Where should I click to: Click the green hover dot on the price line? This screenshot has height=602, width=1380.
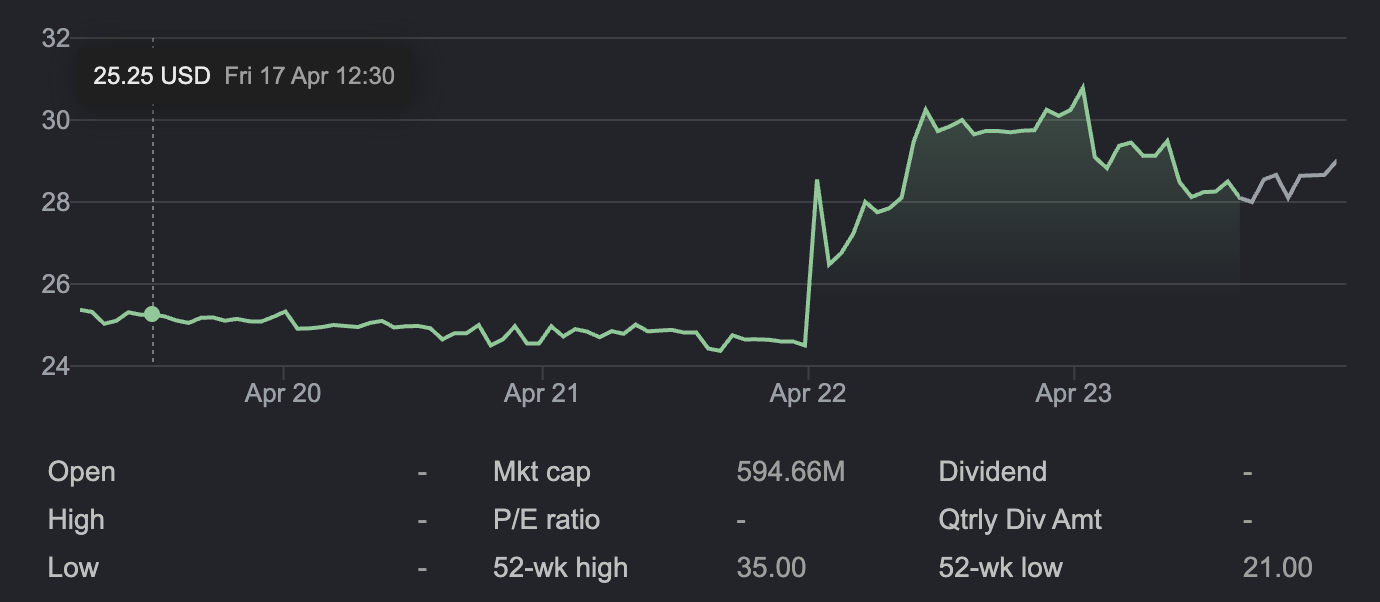pyautogui.click(x=152, y=314)
